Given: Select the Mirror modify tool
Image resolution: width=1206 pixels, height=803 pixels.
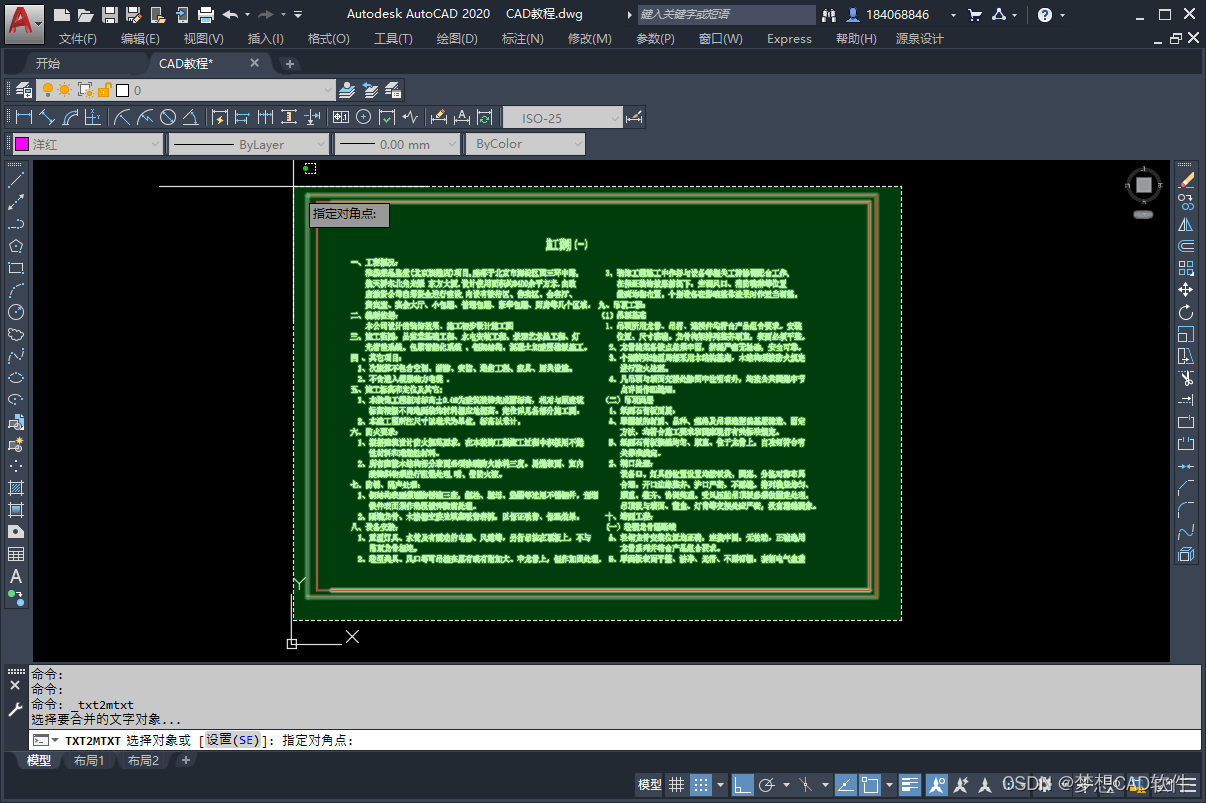Looking at the screenshot, I should [1186, 224].
